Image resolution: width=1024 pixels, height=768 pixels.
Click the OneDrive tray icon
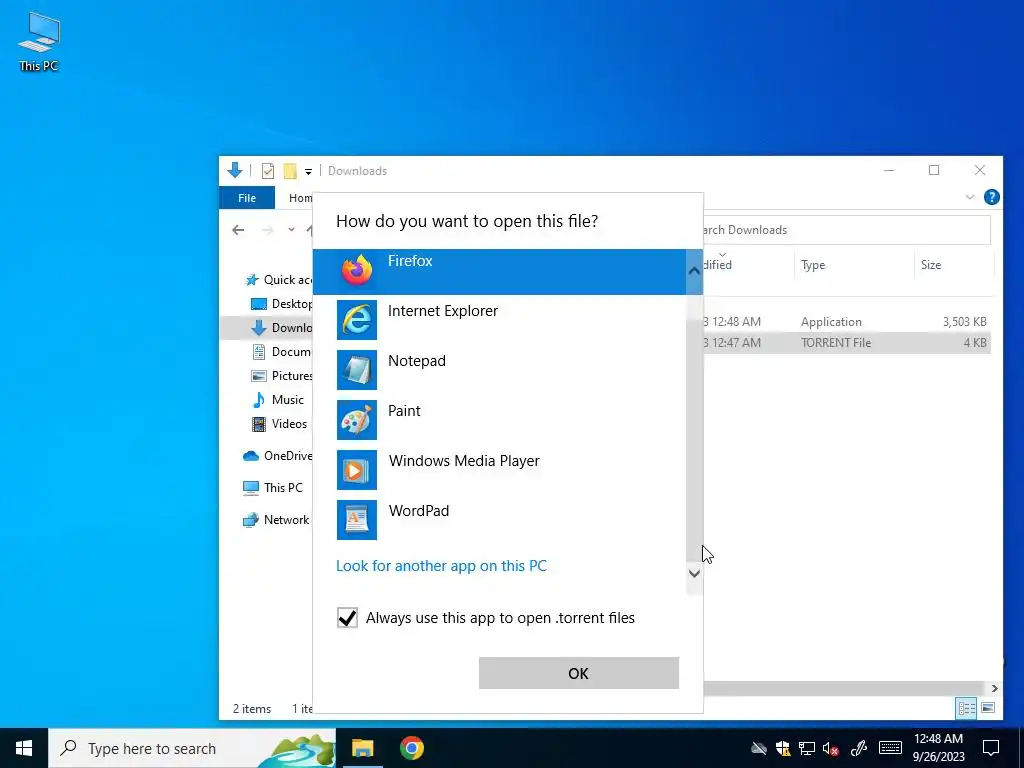[x=758, y=748]
